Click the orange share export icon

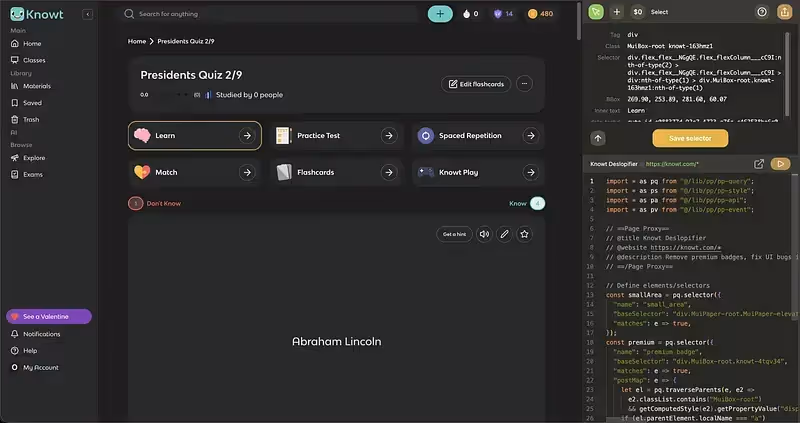click(x=785, y=12)
